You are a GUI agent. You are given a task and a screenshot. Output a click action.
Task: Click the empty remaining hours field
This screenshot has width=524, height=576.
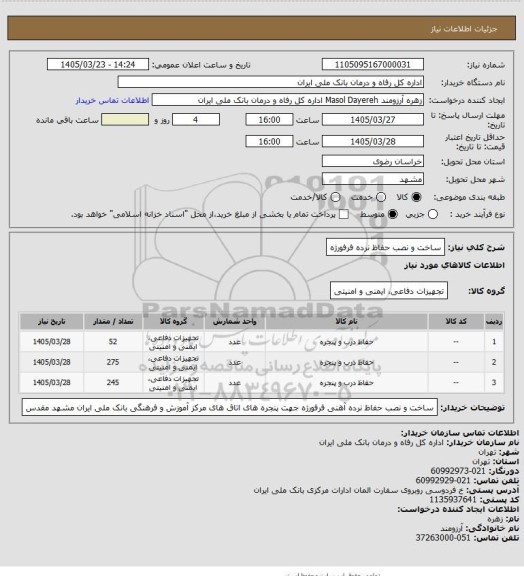pyautogui.click(x=125, y=120)
